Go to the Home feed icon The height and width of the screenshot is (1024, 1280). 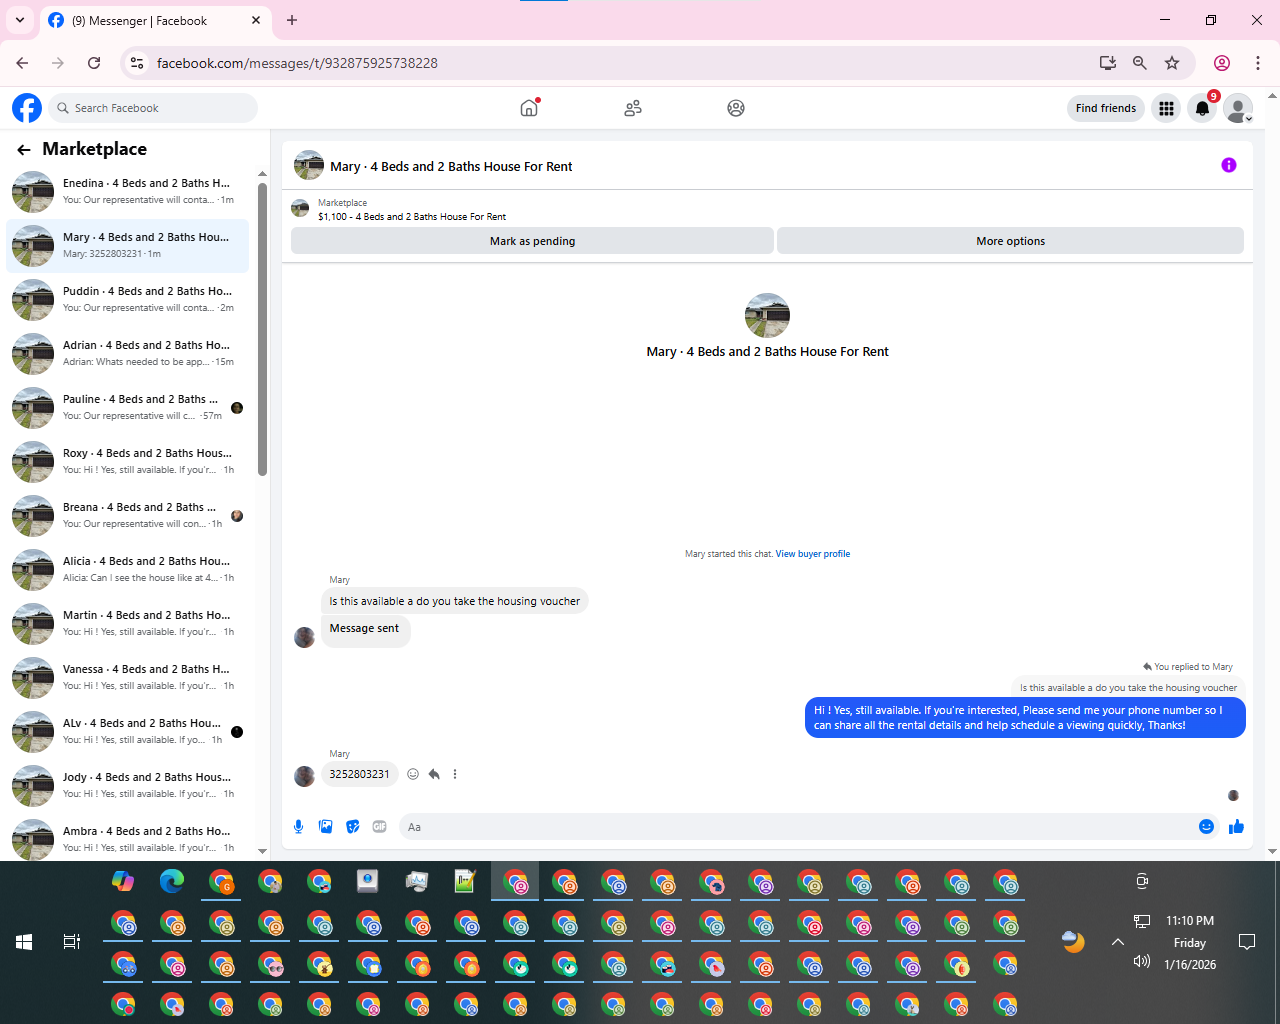(529, 108)
